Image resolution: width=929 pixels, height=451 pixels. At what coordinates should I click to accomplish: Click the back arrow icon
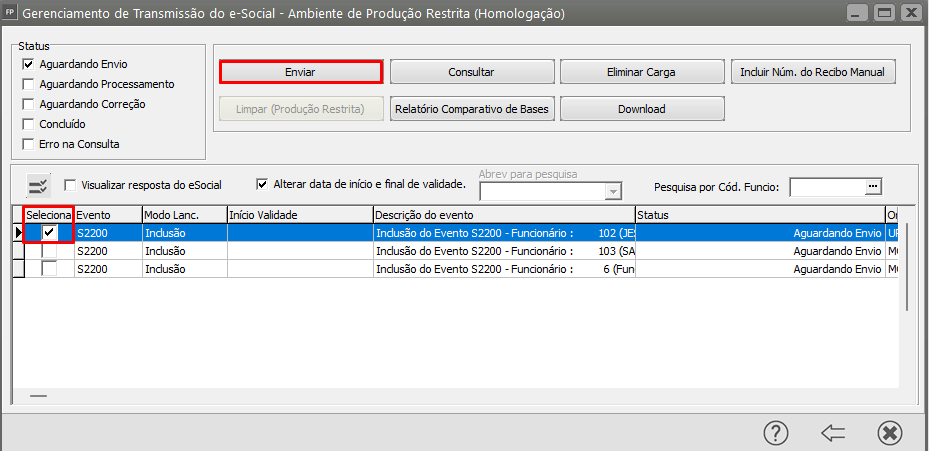[x=832, y=433]
